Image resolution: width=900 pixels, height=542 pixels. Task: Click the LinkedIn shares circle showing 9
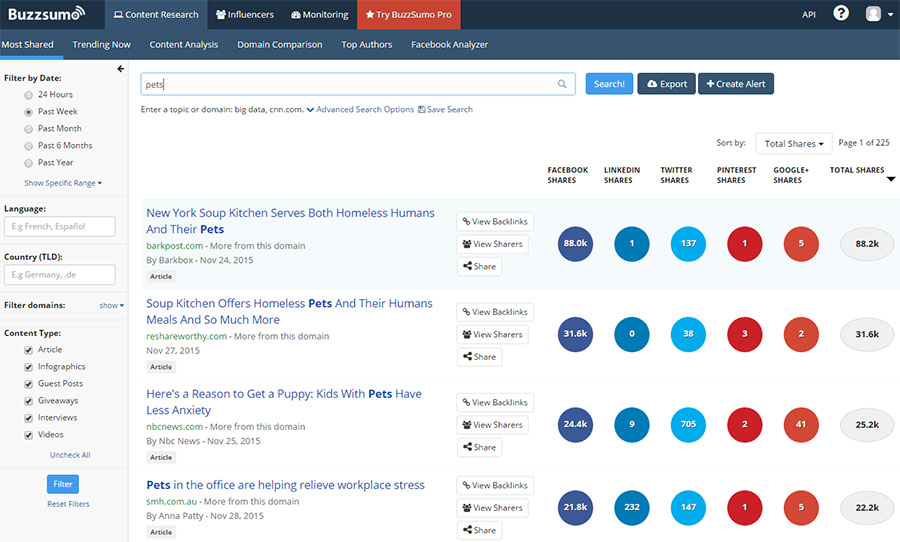point(631,424)
